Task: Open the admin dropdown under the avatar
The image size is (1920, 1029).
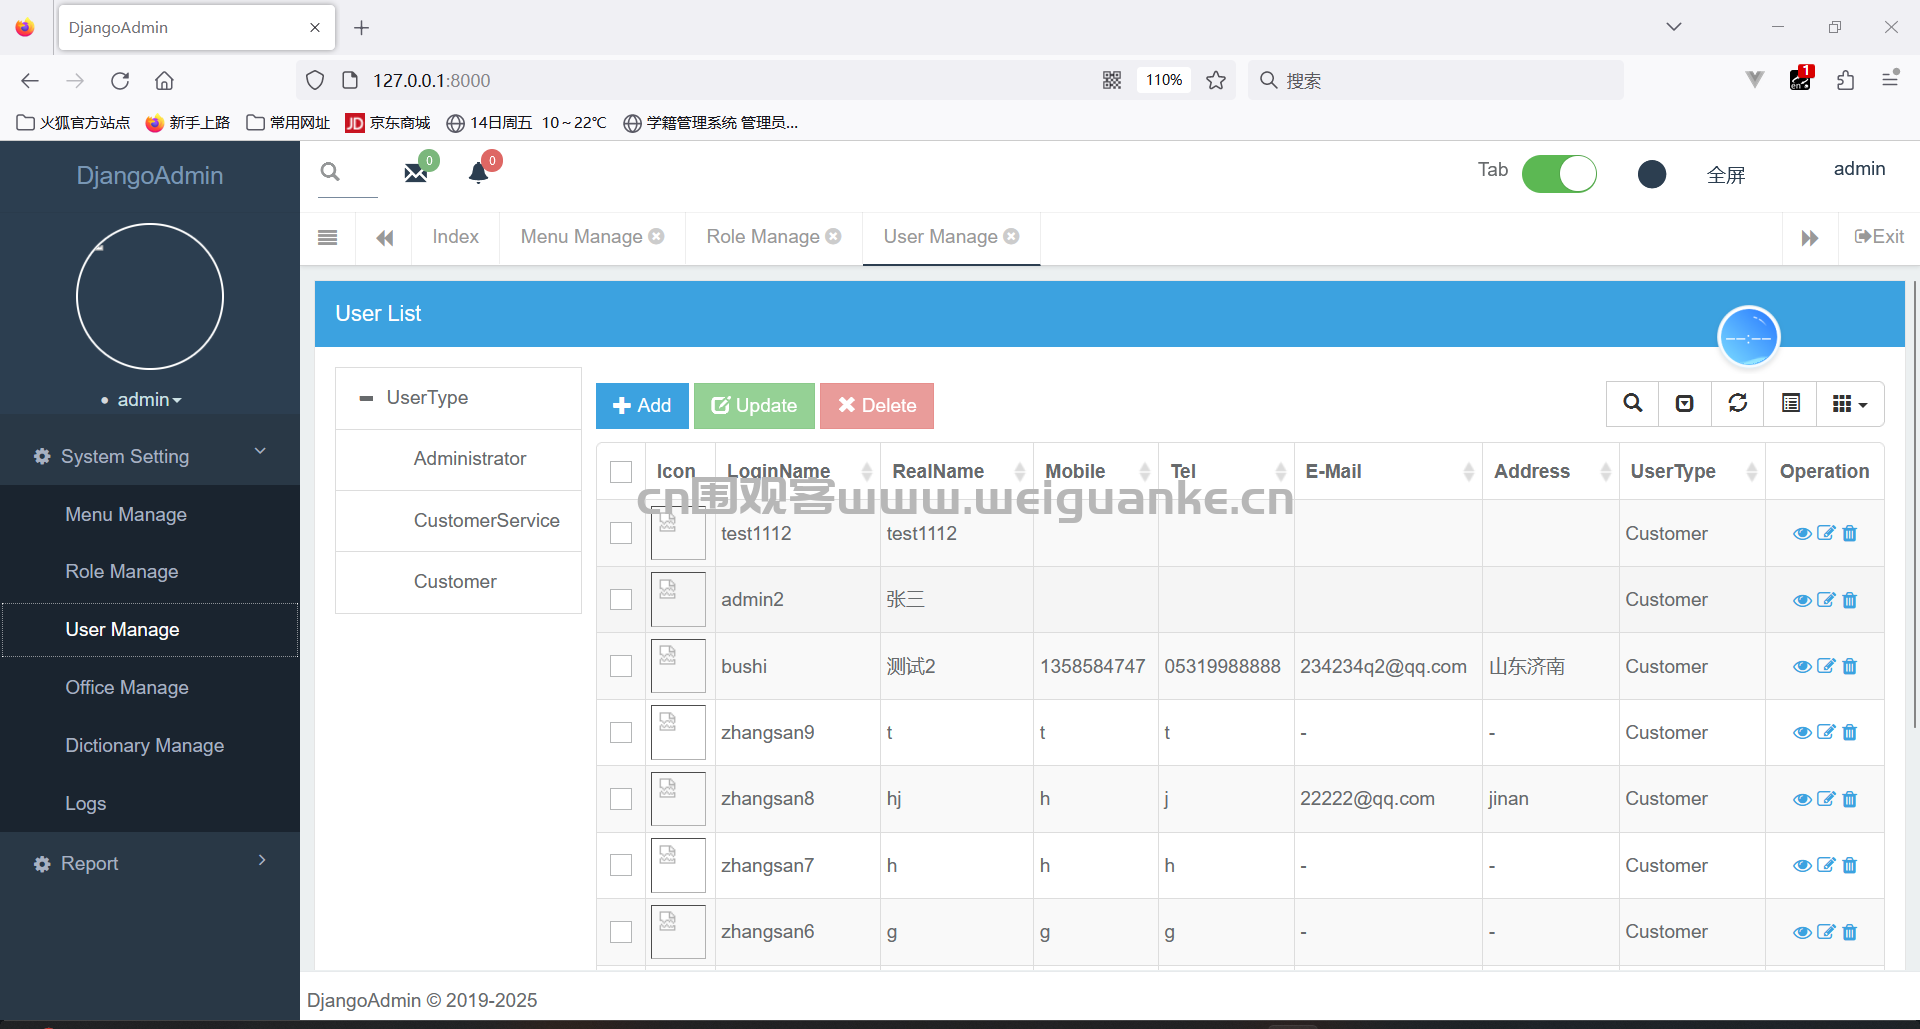Action: [149, 400]
